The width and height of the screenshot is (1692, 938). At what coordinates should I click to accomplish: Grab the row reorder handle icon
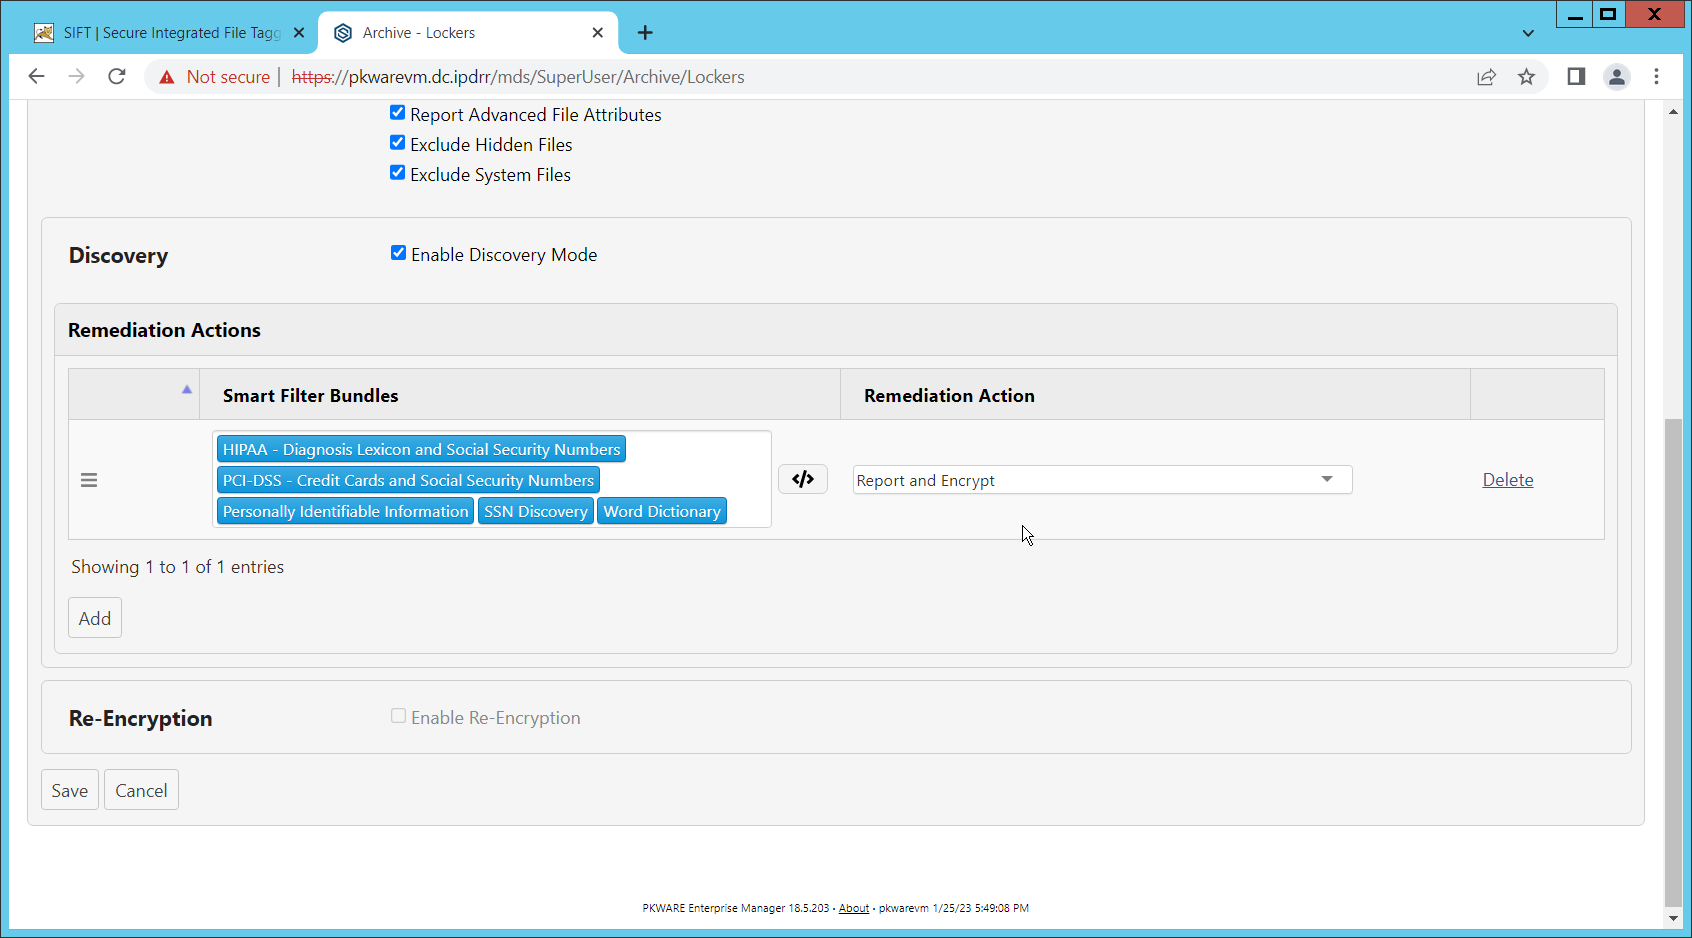click(89, 480)
